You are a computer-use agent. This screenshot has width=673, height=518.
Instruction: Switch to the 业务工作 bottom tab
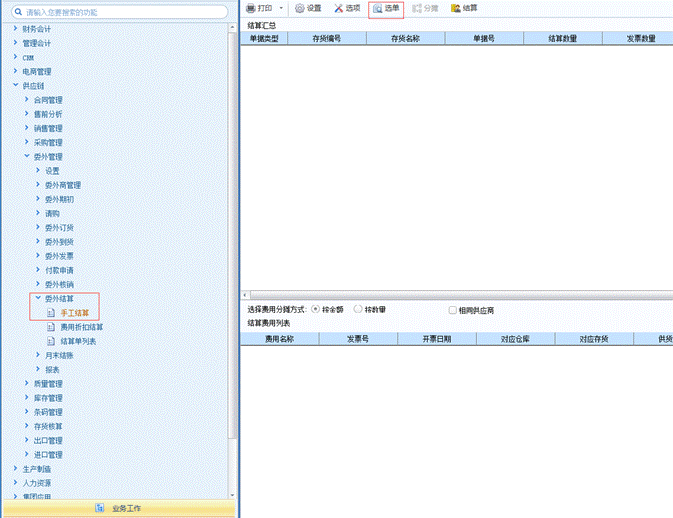[118, 509]
